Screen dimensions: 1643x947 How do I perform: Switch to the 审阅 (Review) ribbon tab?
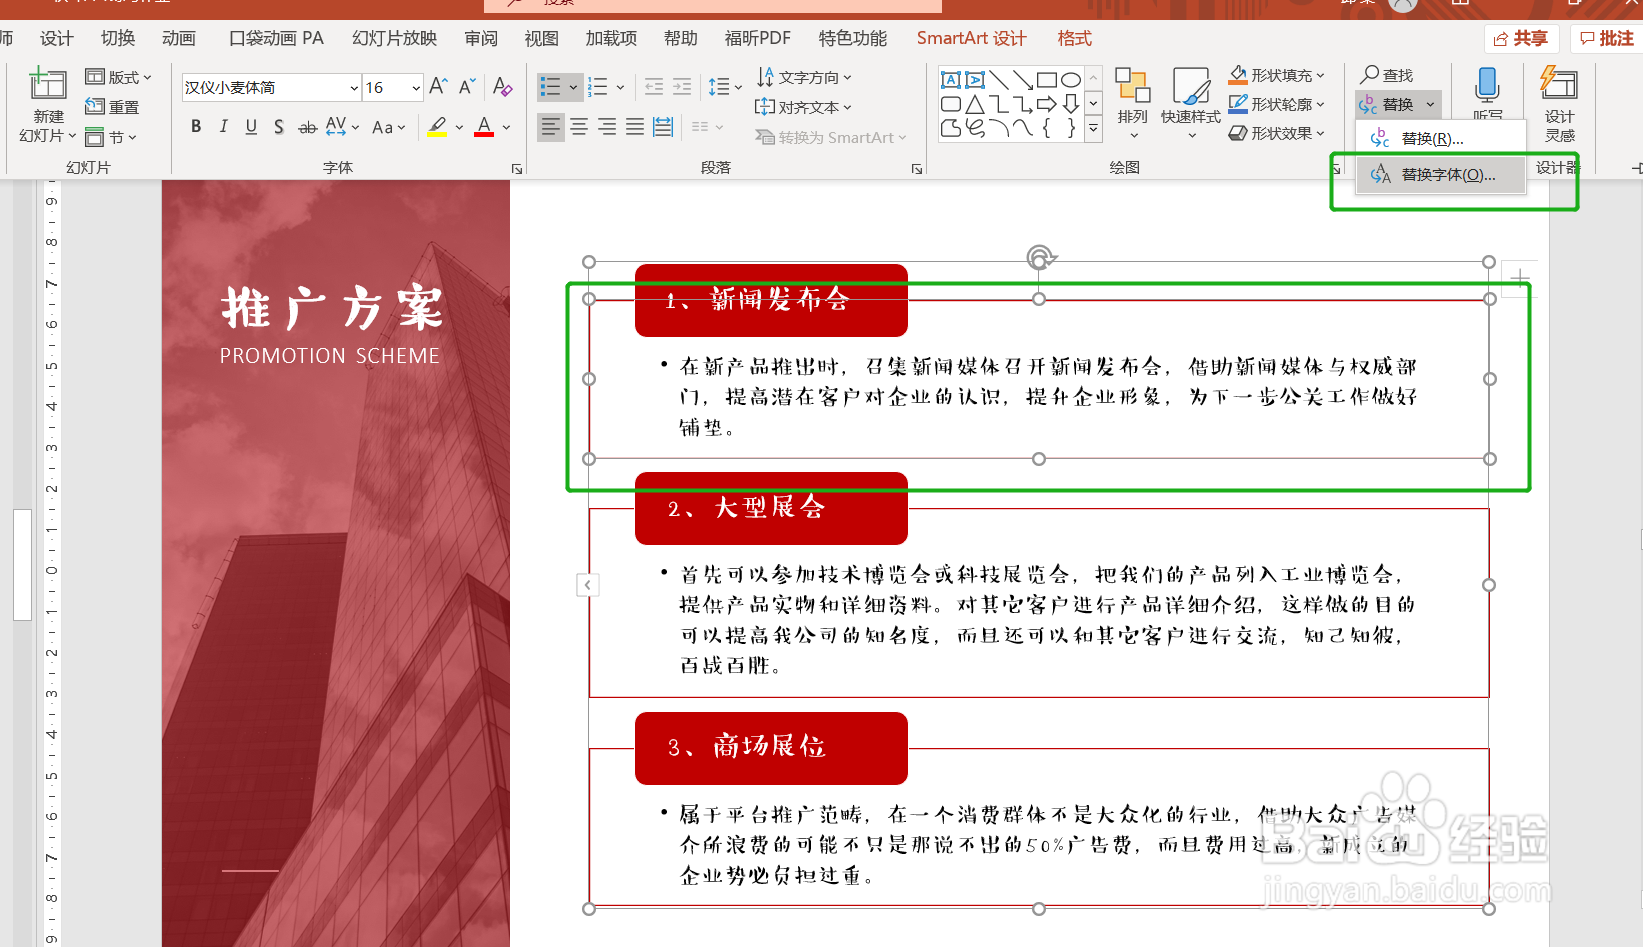(x=481, y=38)
